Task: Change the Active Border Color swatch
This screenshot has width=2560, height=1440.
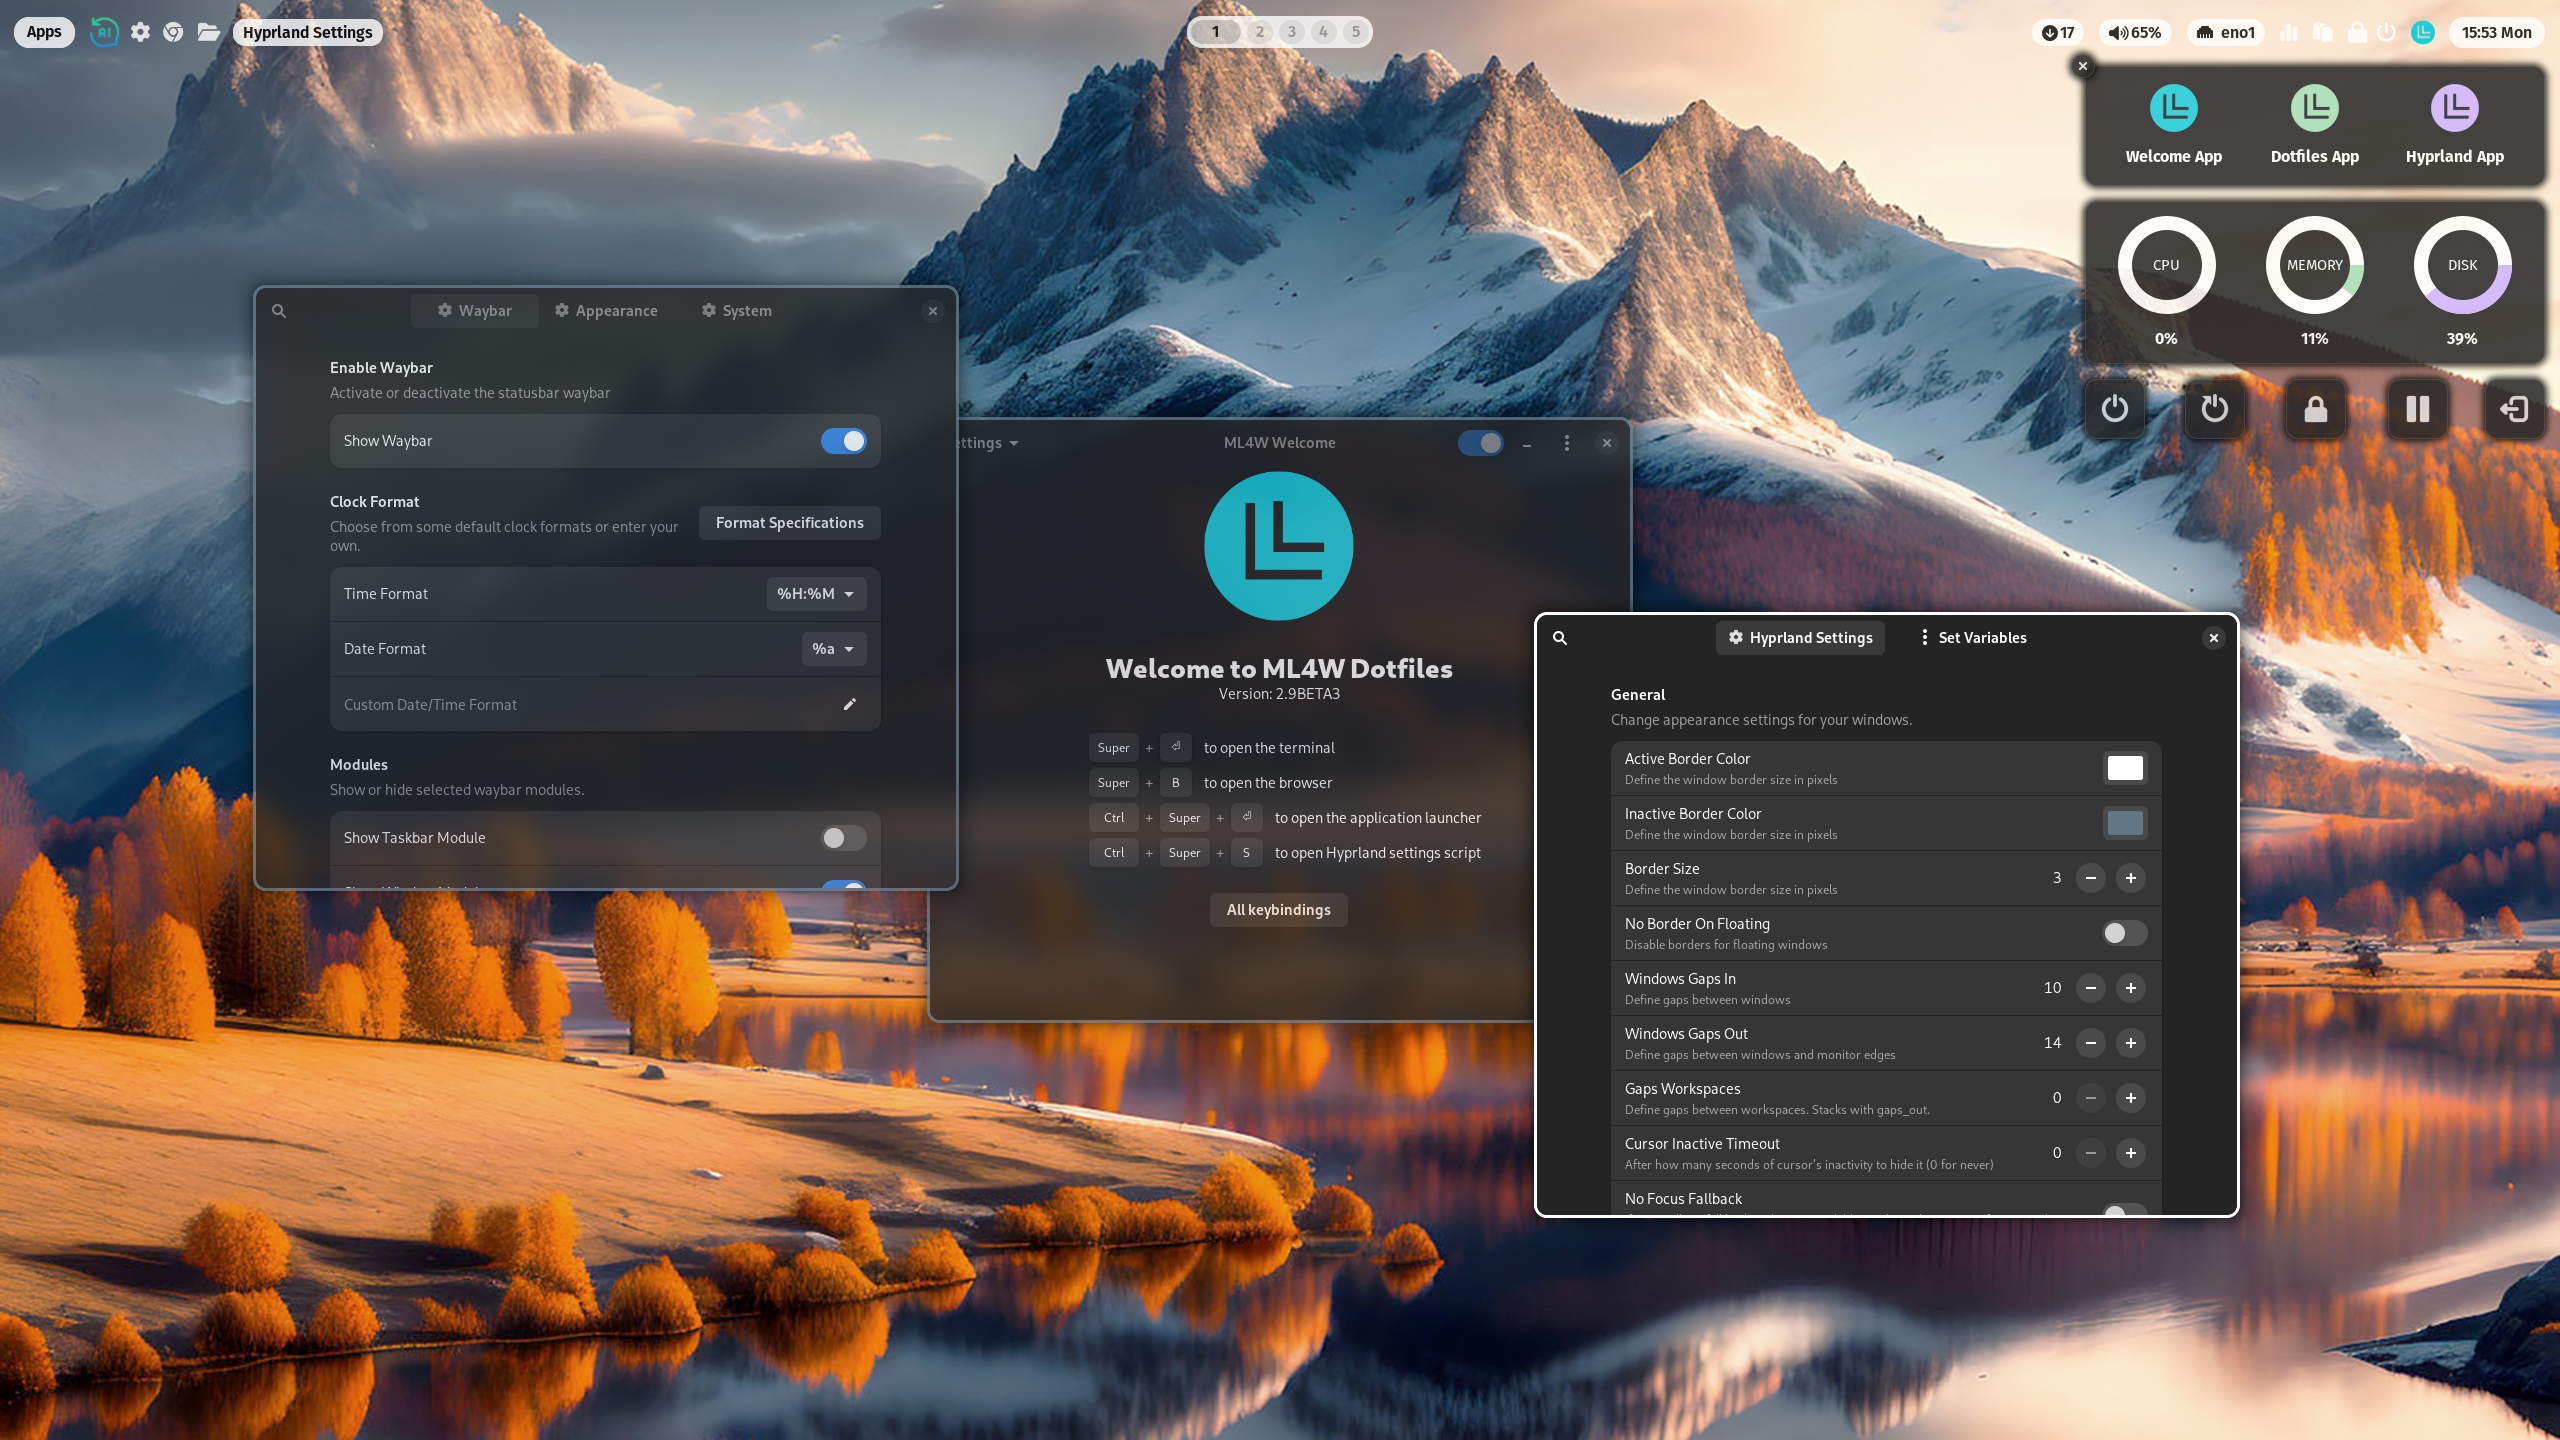Action: 2125,768
